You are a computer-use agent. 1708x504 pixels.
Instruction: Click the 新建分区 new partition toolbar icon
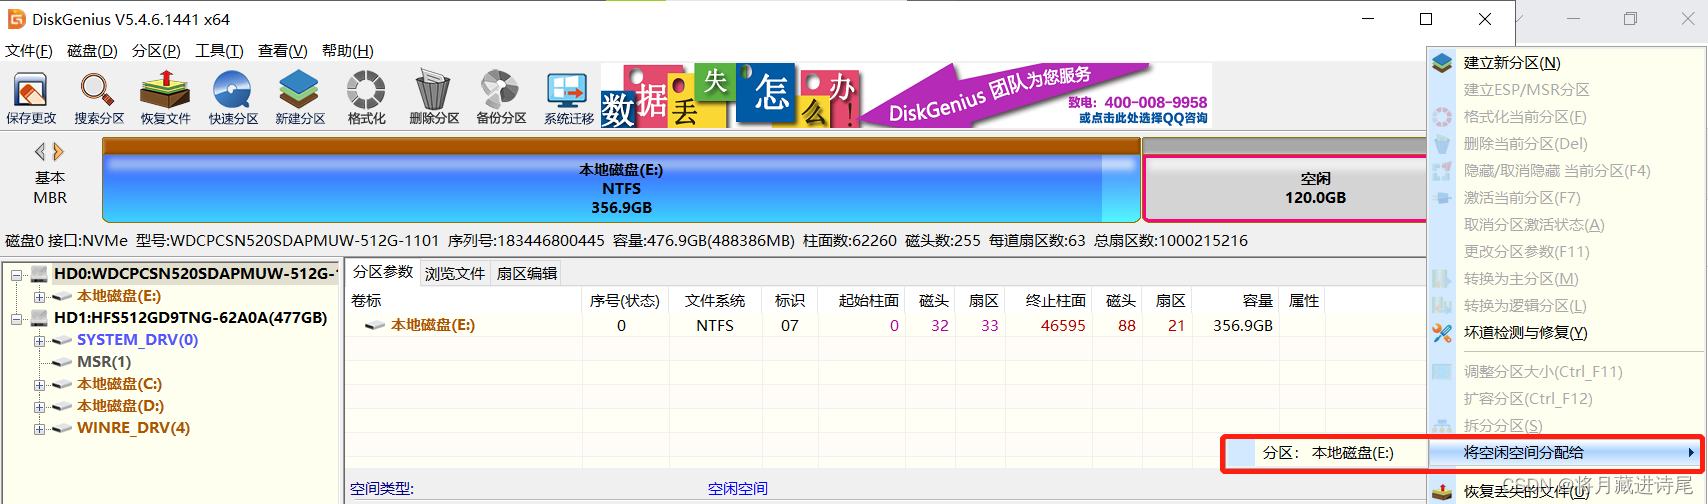pos(300,98)
